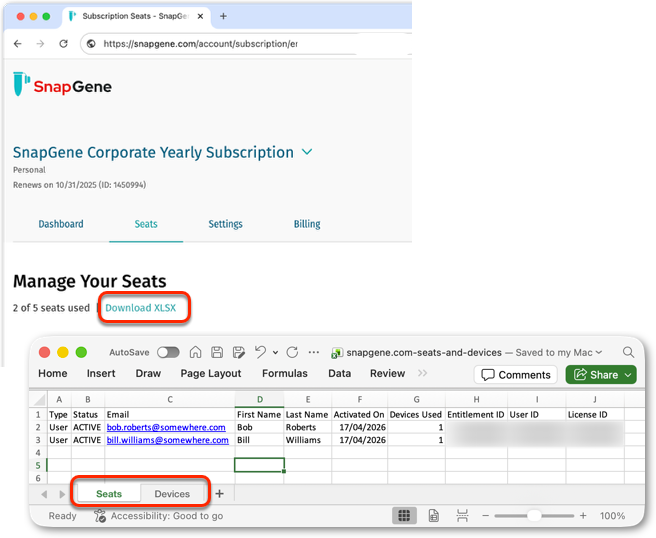
Task: Select the Seats sheet tab
Action: click(109, 494)
